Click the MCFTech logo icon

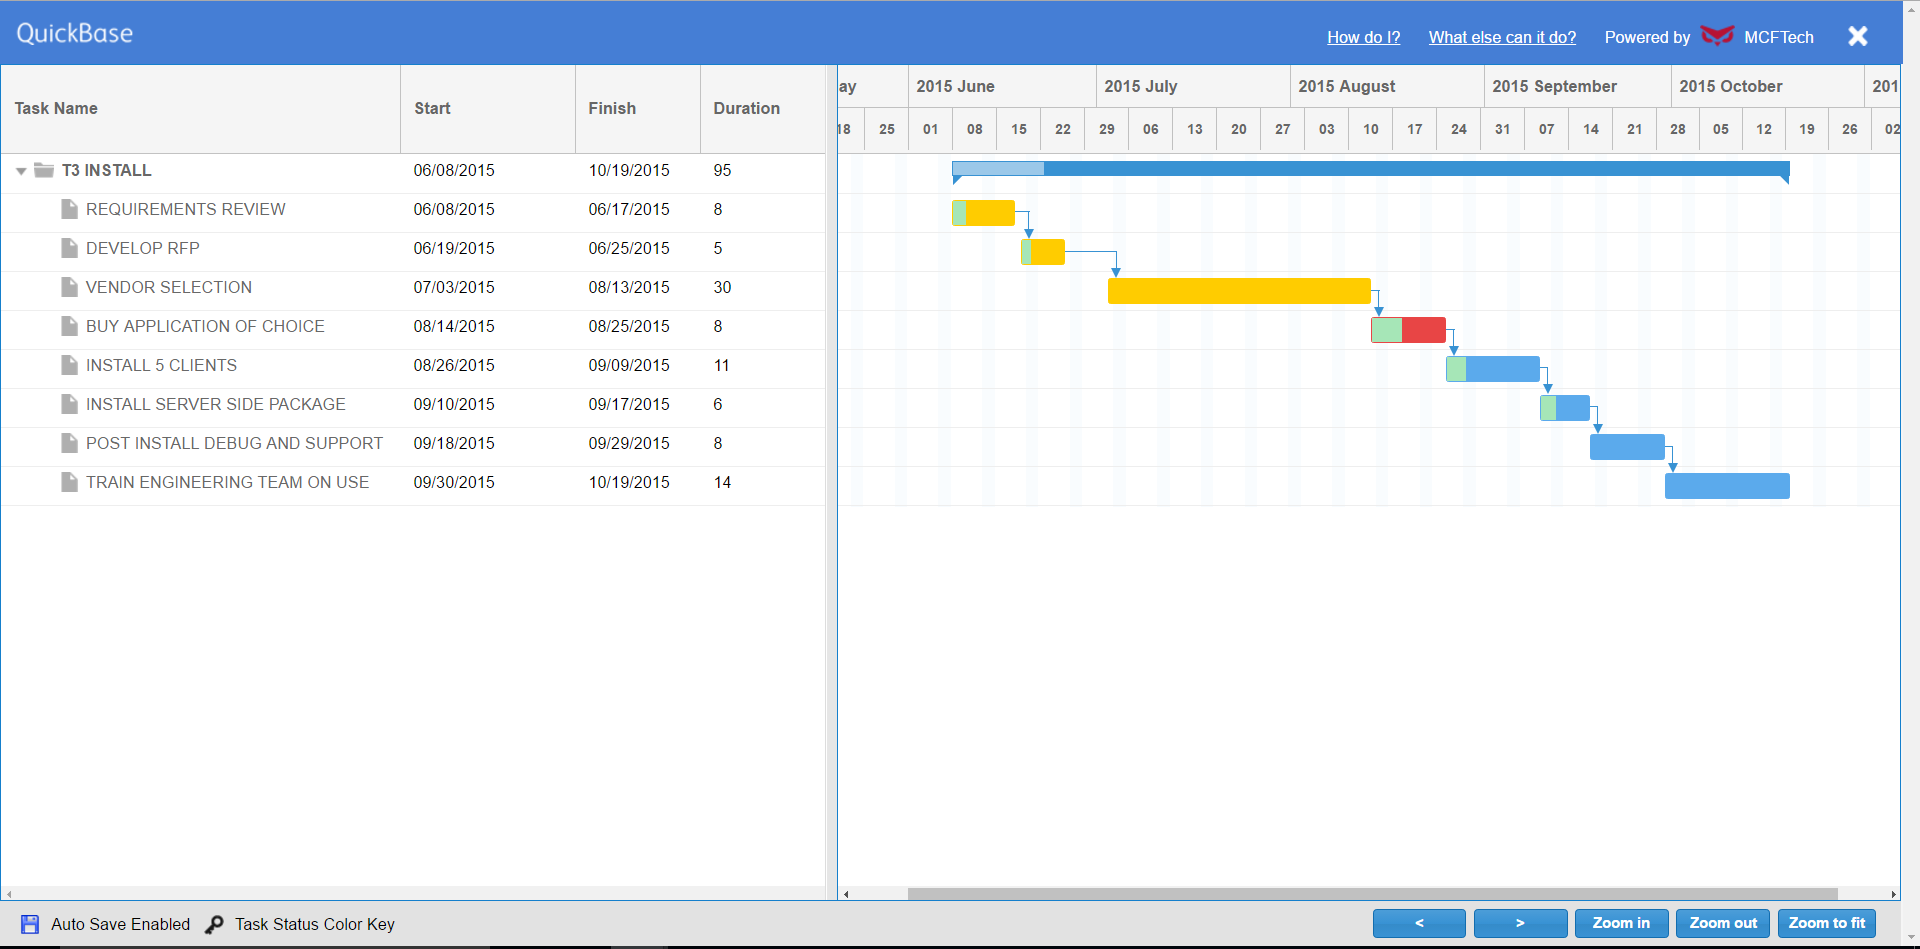click(x=1717, y=36)
